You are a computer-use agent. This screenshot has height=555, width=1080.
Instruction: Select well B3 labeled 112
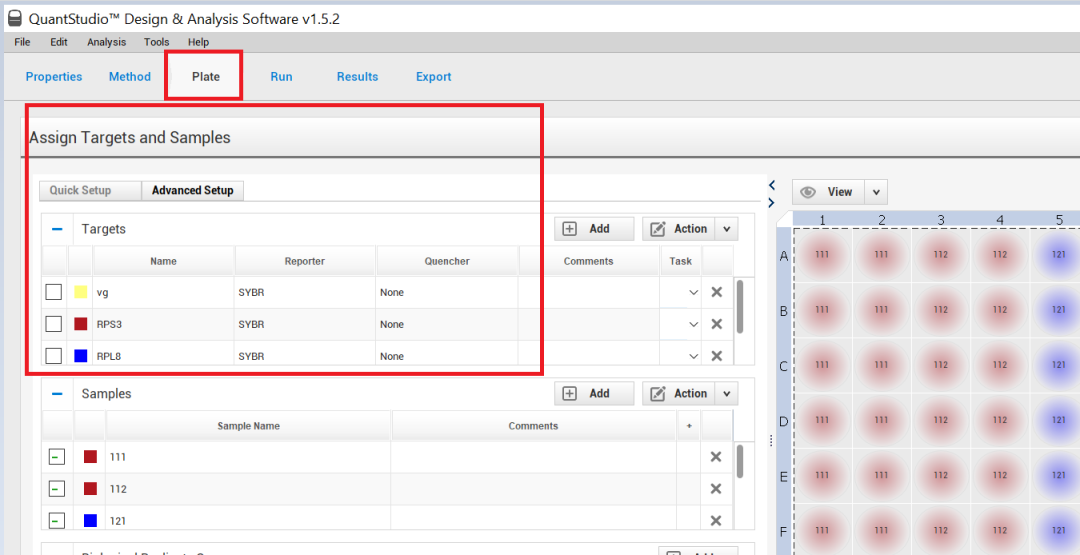point(941,310)
